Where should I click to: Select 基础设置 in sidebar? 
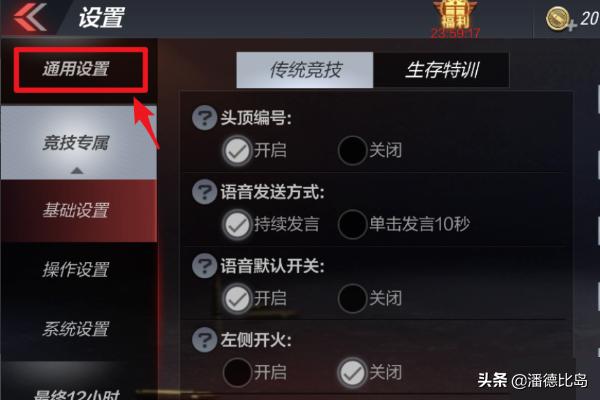point(79,211)
